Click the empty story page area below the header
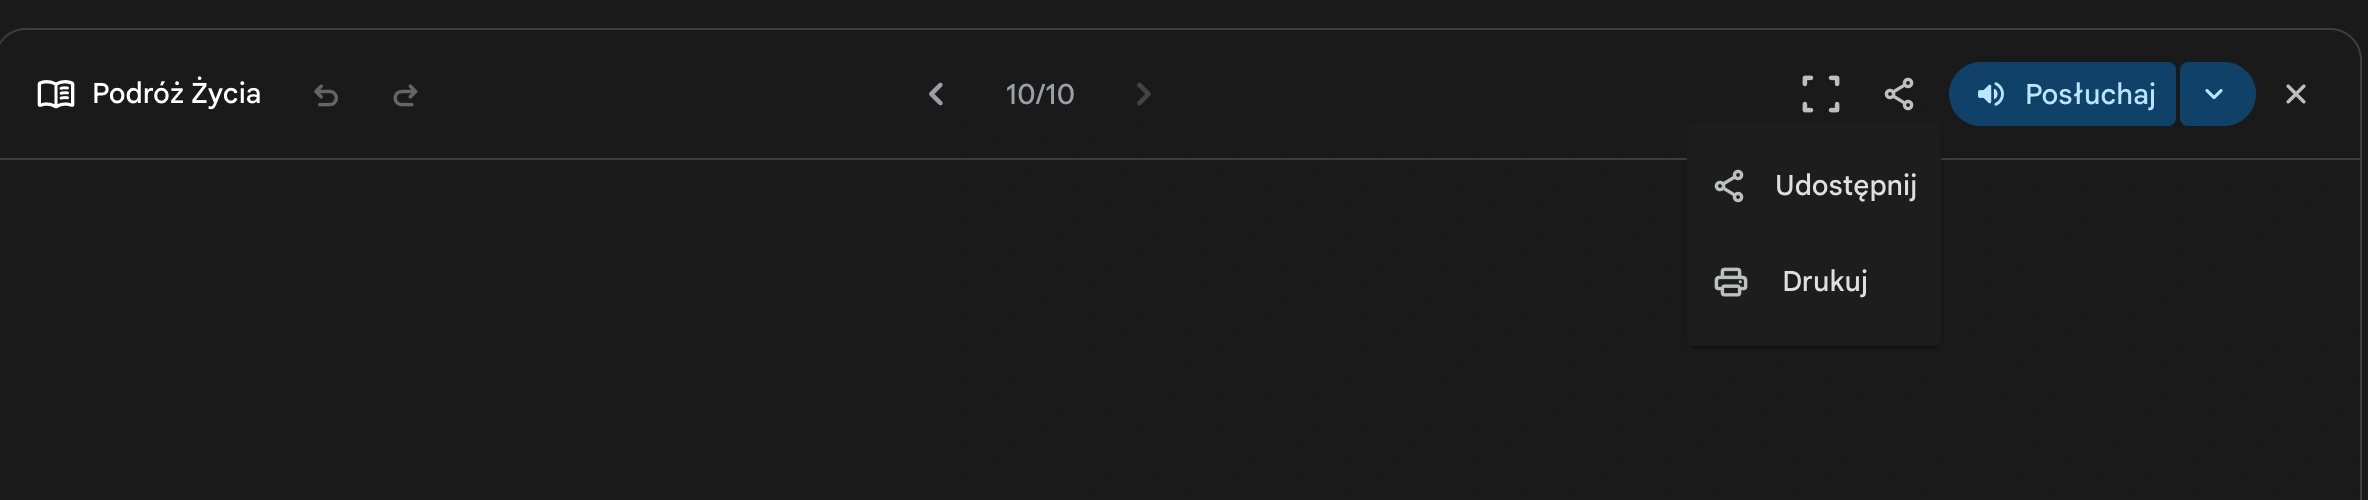 pos(840,330)
